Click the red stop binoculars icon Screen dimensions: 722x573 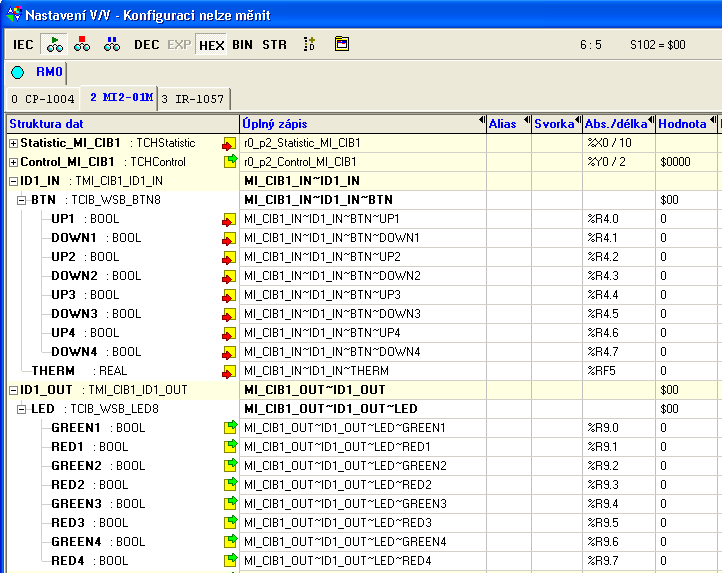[82, 44]
